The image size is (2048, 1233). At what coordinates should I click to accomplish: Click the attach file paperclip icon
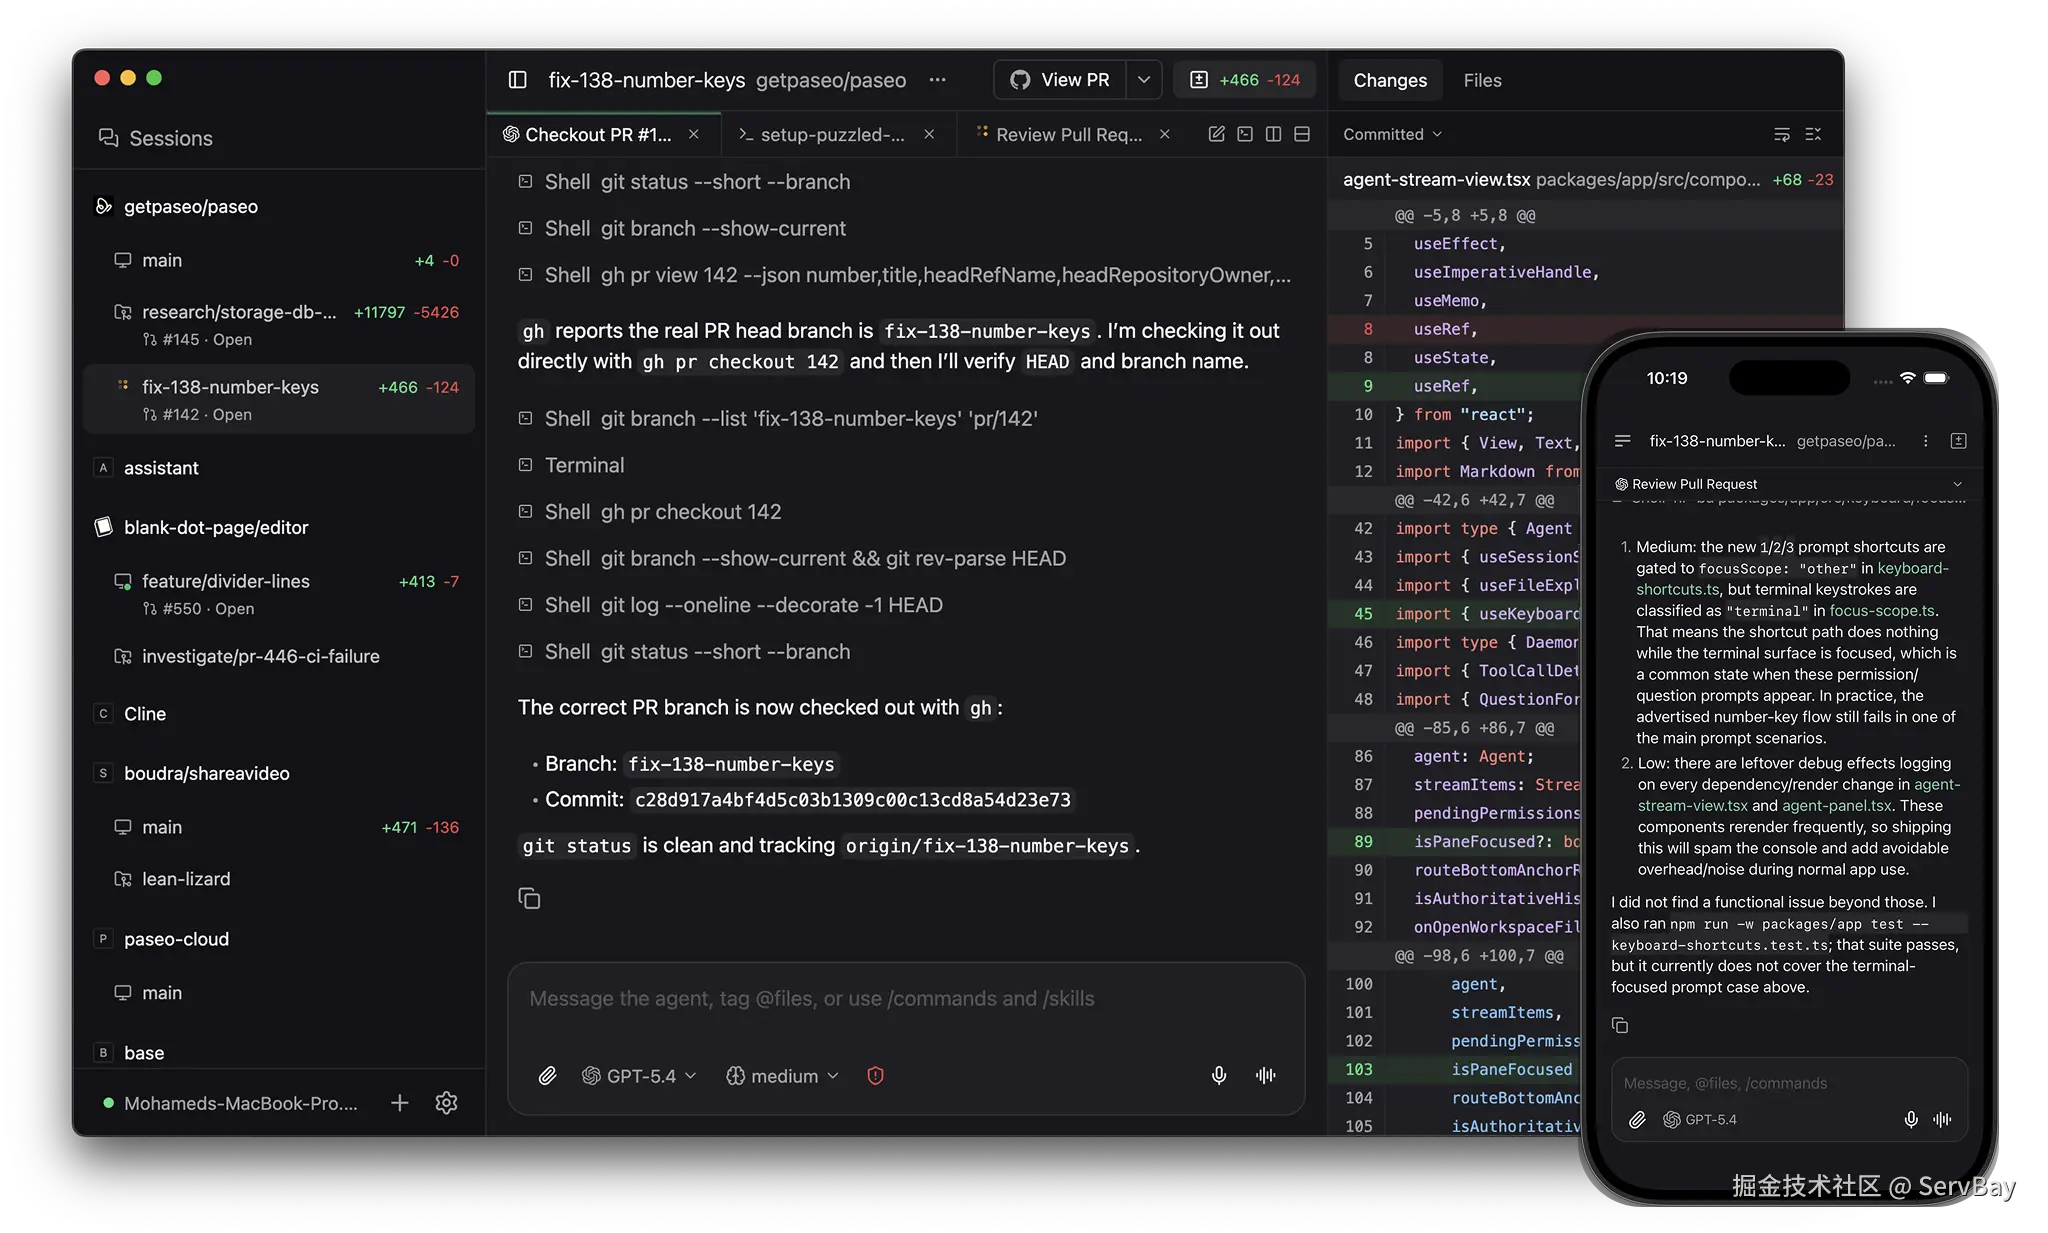click(x=547, y=1076)
